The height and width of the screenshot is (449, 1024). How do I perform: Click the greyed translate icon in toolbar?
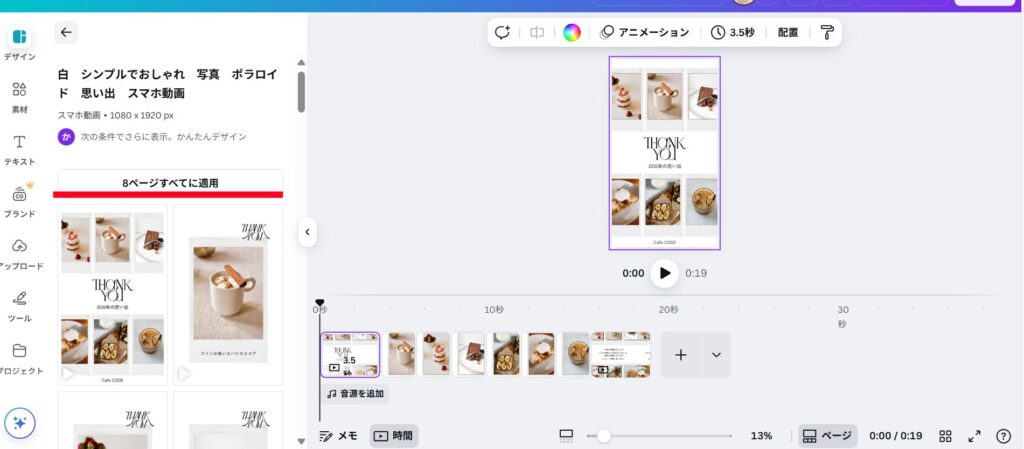tap(537, 33)
